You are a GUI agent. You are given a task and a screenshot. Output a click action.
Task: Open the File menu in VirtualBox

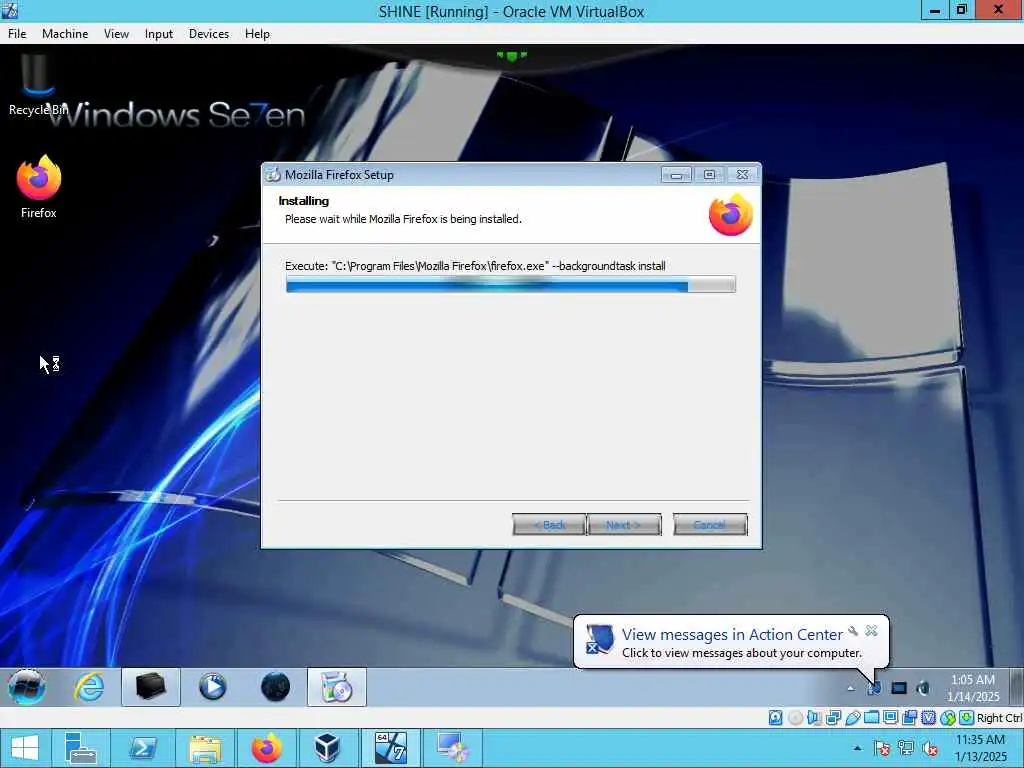17,34
